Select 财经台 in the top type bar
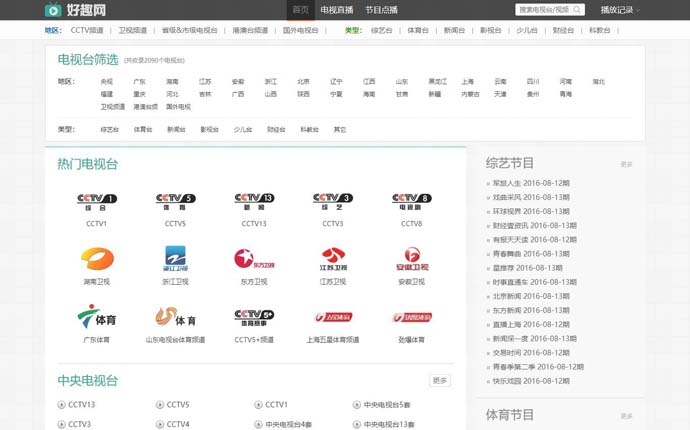690x430 pixels. pos(563,30)
